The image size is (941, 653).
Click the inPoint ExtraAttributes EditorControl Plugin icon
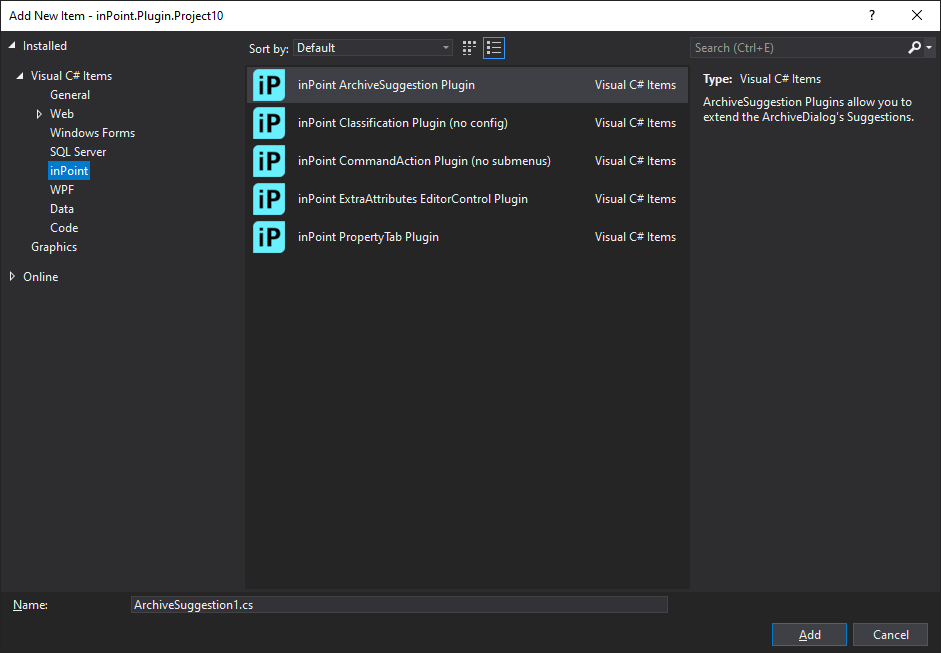[269, 199]
